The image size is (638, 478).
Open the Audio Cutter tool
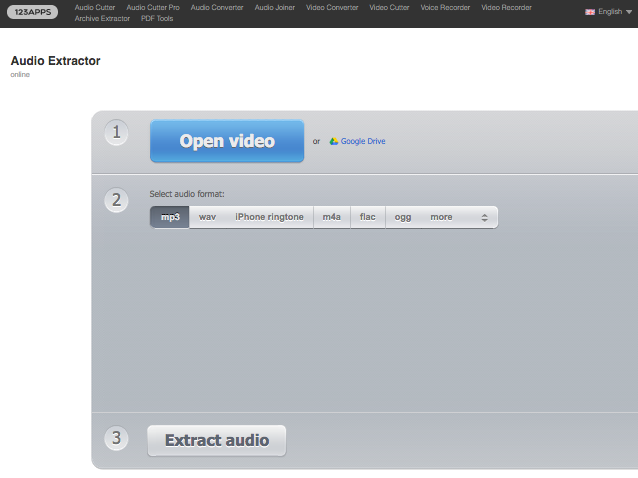tap(95, 7)
